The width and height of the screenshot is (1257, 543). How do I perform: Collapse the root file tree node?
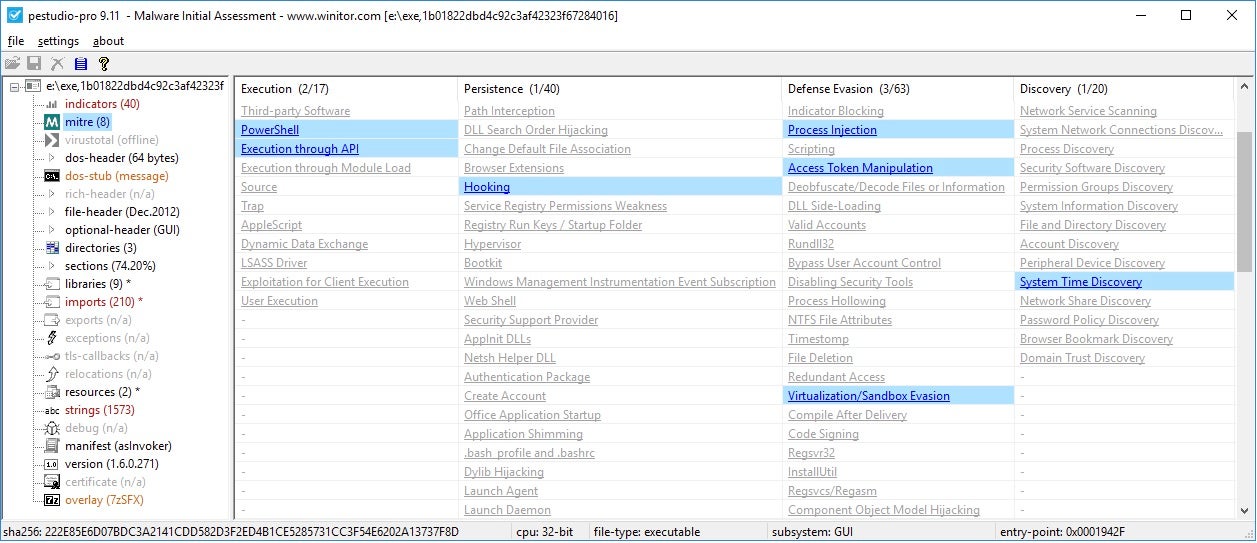tap(14, 86)
